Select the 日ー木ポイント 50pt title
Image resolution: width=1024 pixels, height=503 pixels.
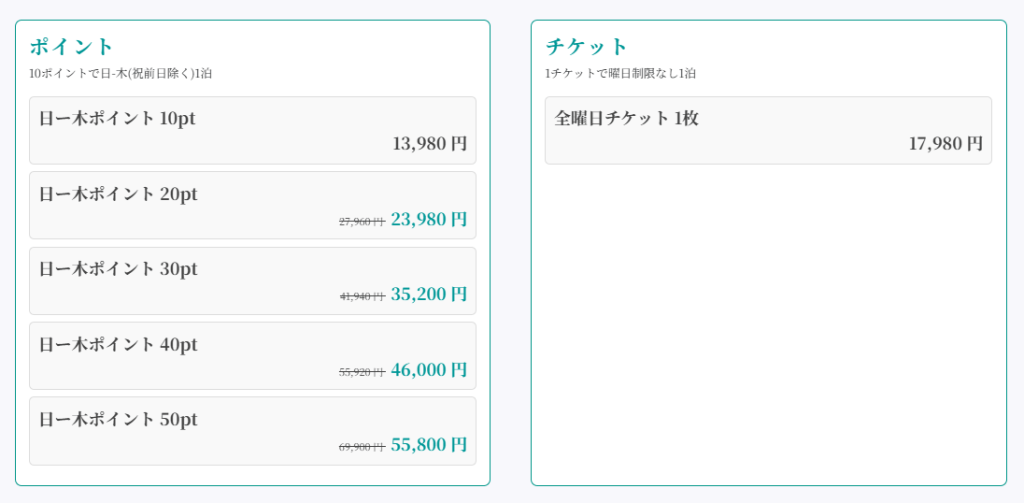(x=118, y=419)
